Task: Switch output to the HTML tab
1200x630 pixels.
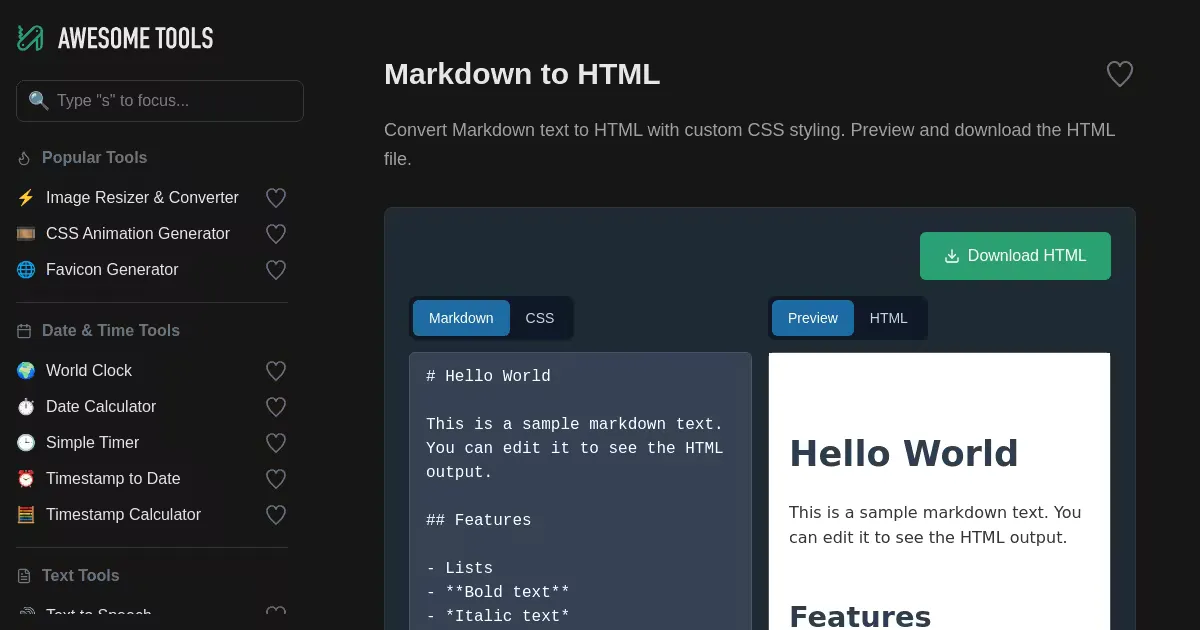Action: point(888,318)
